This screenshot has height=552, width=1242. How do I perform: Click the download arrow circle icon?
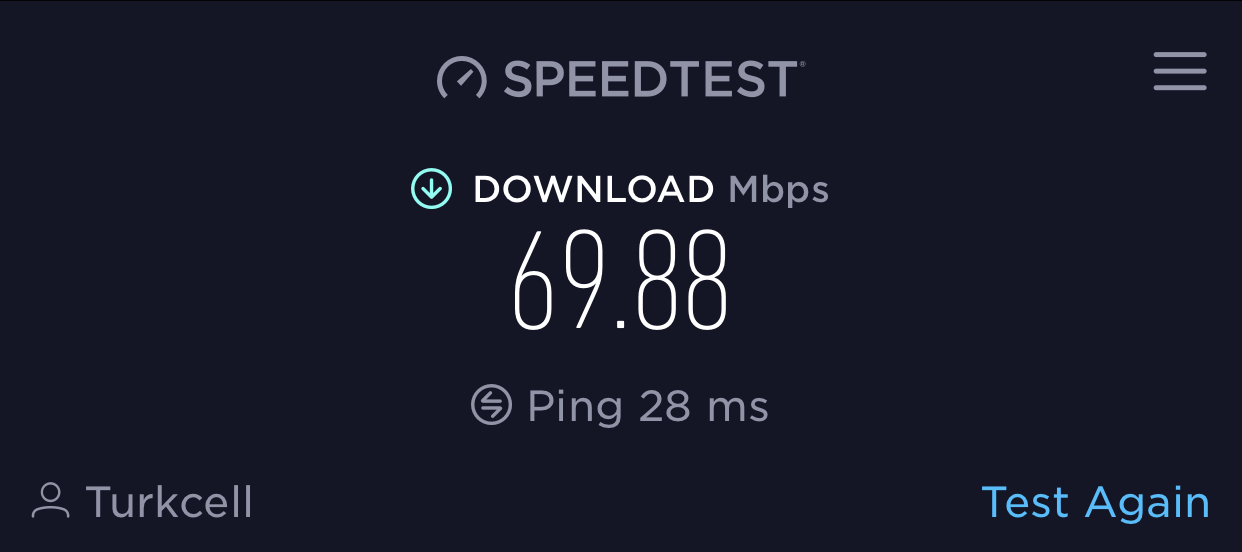432,188
